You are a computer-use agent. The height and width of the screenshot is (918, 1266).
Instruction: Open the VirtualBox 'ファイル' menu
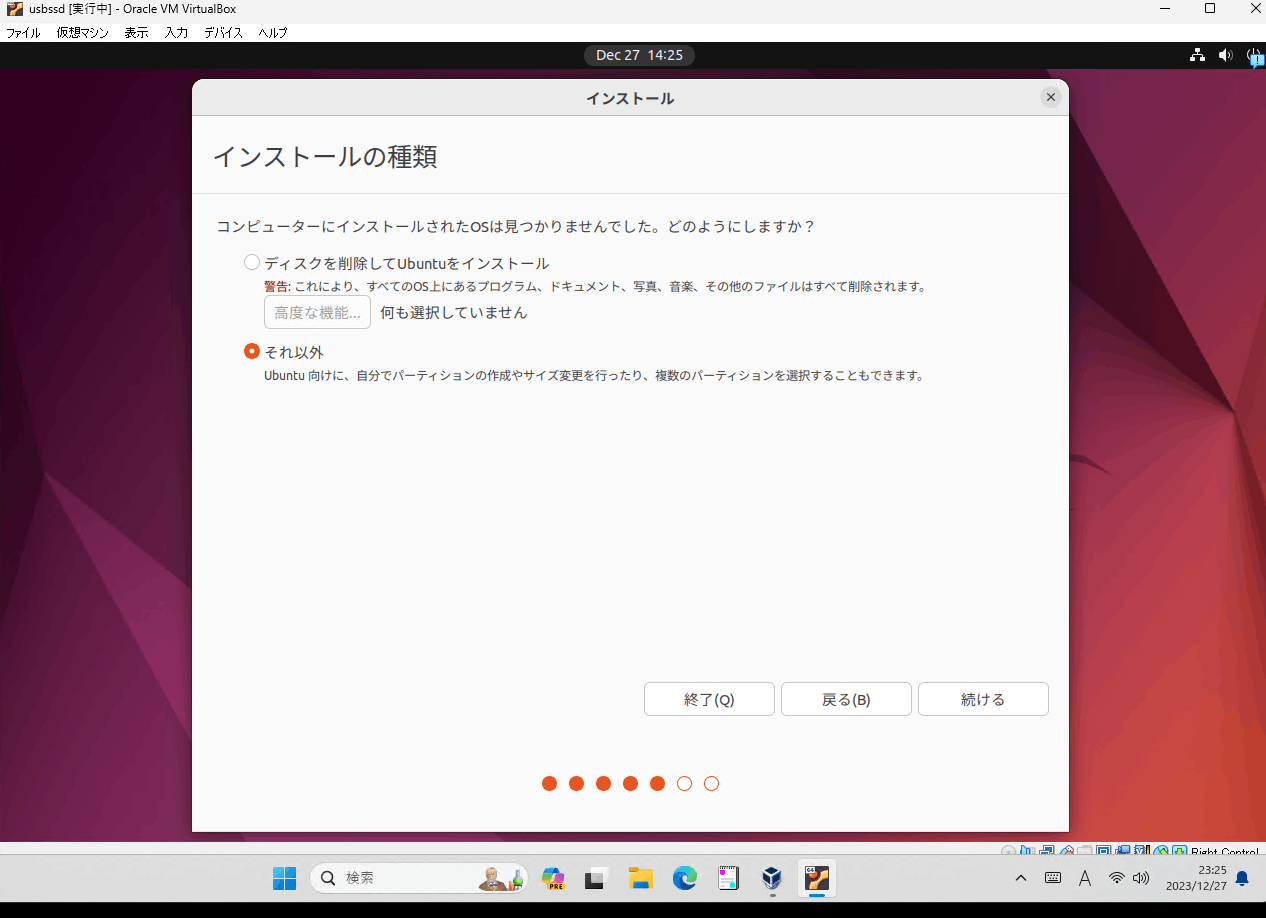coord(23,33)
